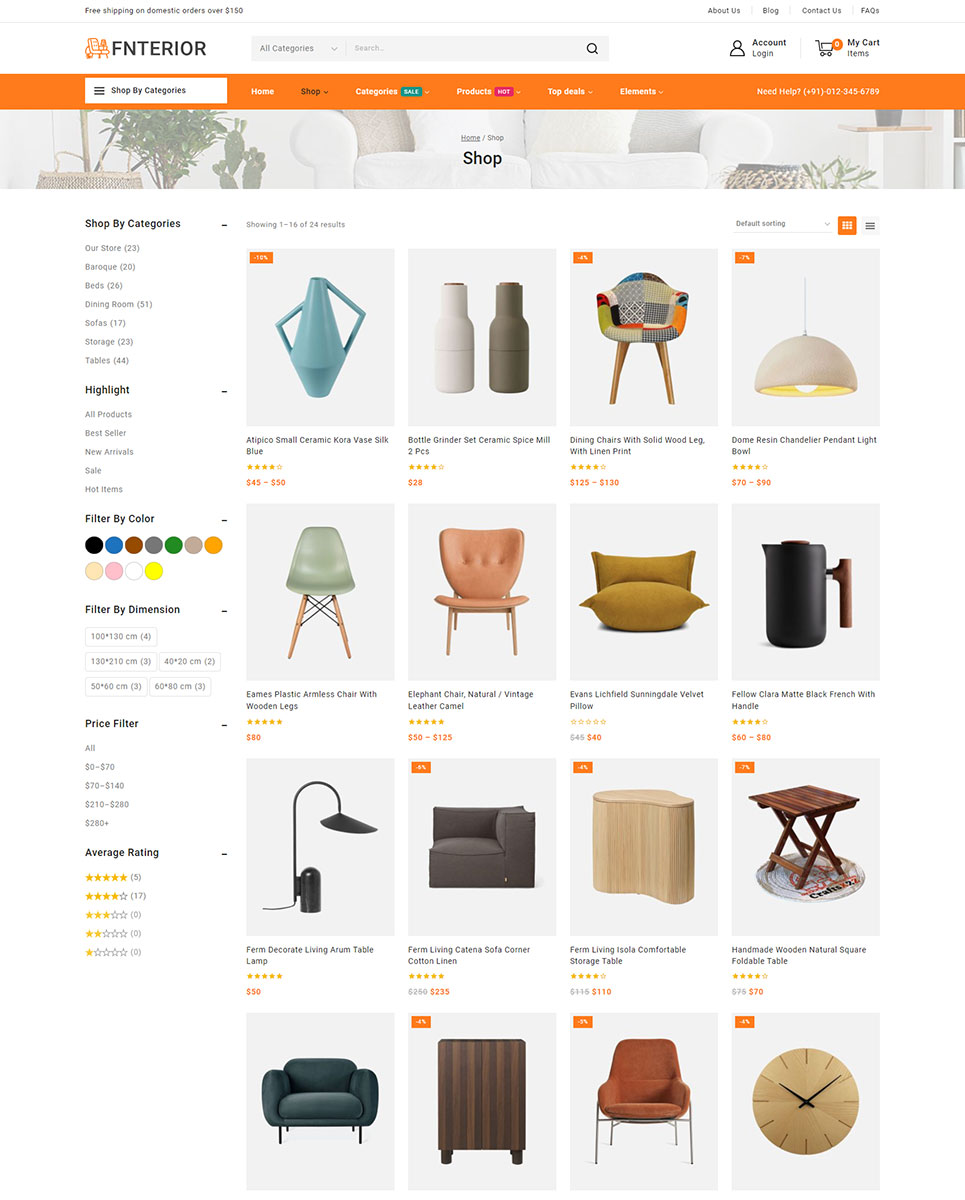Open the shopping cart icon

click(x=826, y=47)
